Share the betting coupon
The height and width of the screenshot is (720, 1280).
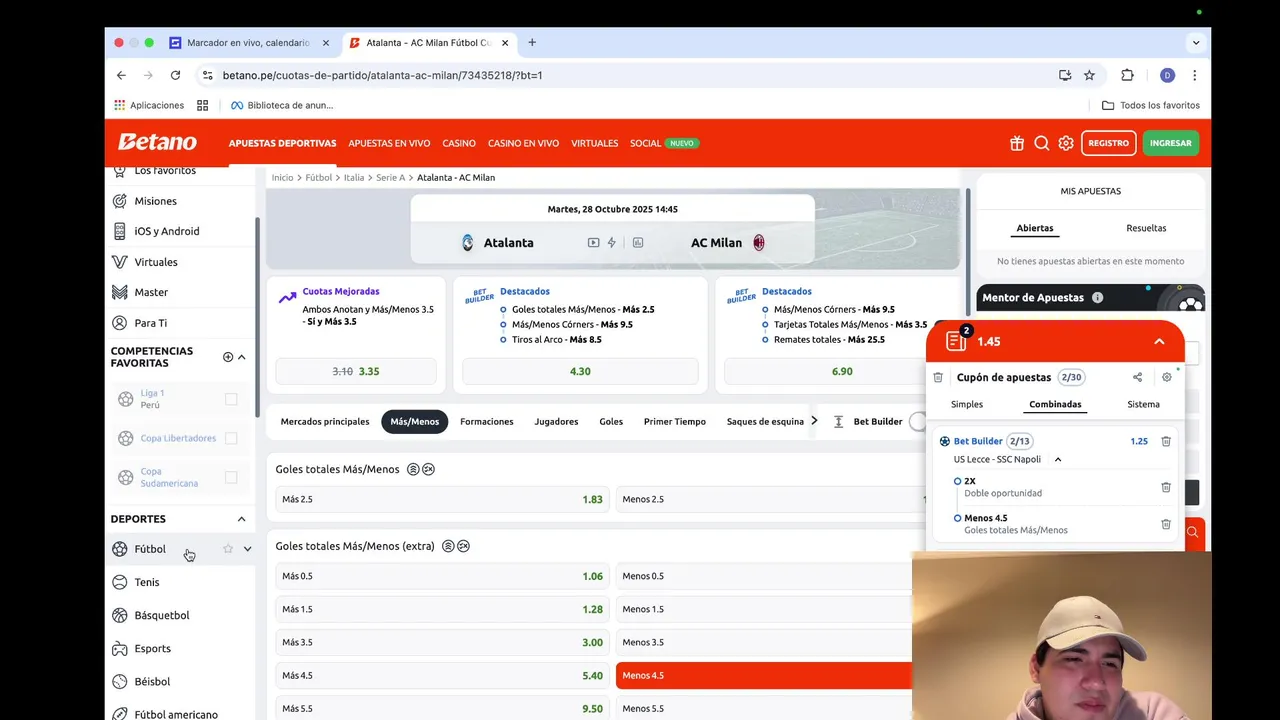point(1137,377)
